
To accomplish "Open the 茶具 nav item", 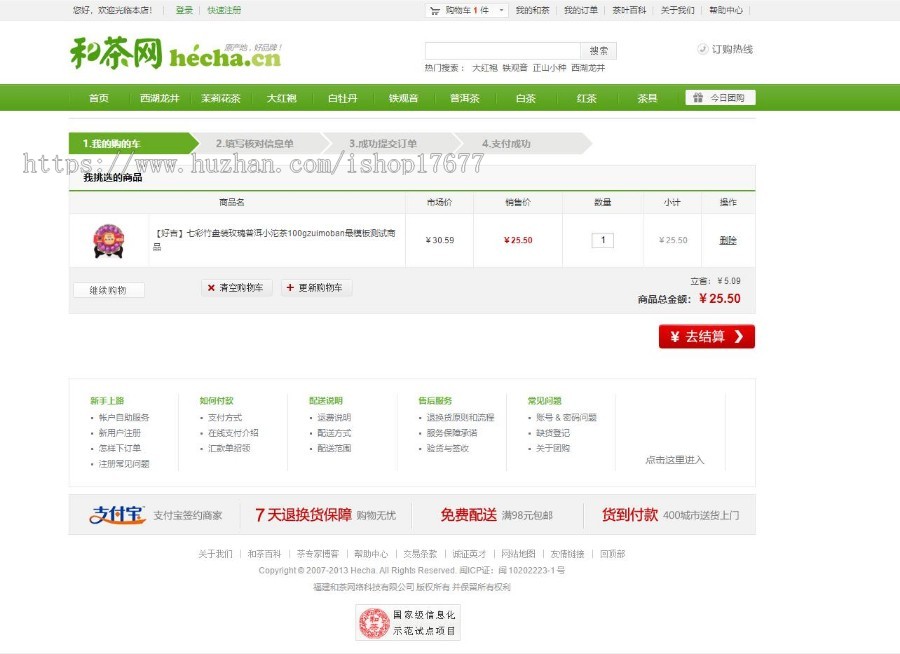I will pyautogui.click(x=647, y=98).
